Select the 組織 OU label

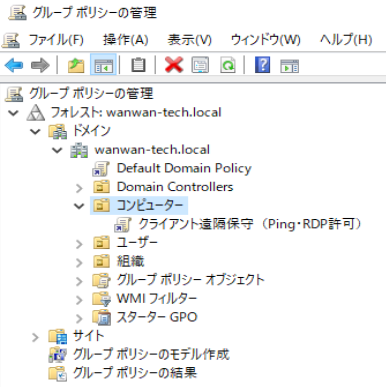[130, 261]
